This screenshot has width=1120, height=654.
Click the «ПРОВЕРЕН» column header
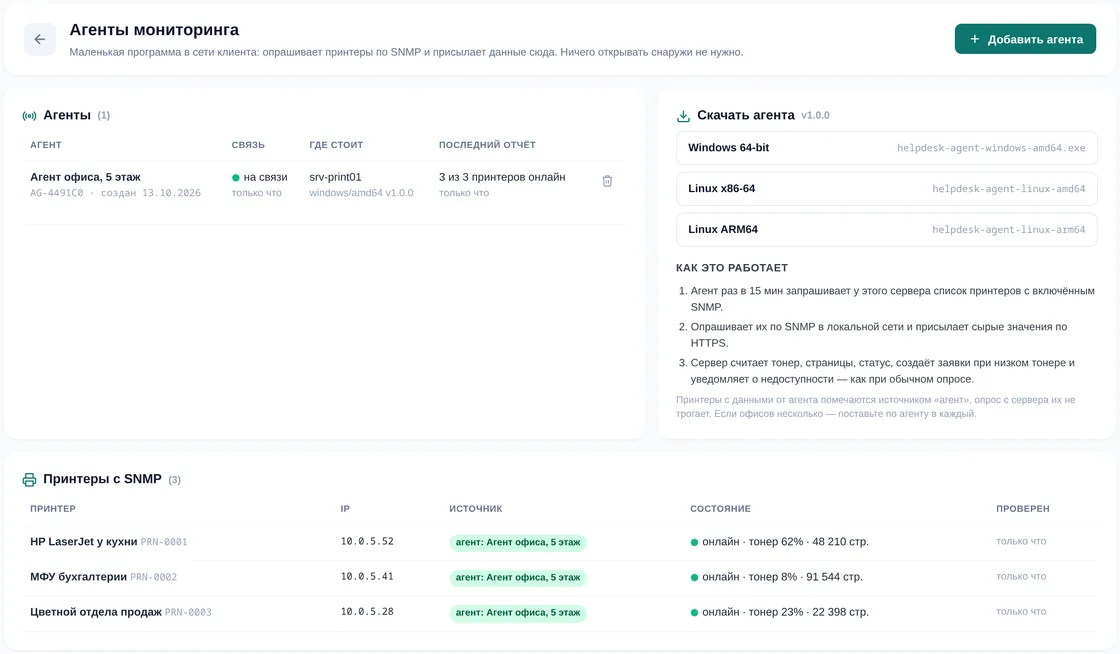[x=1023, y=509]
